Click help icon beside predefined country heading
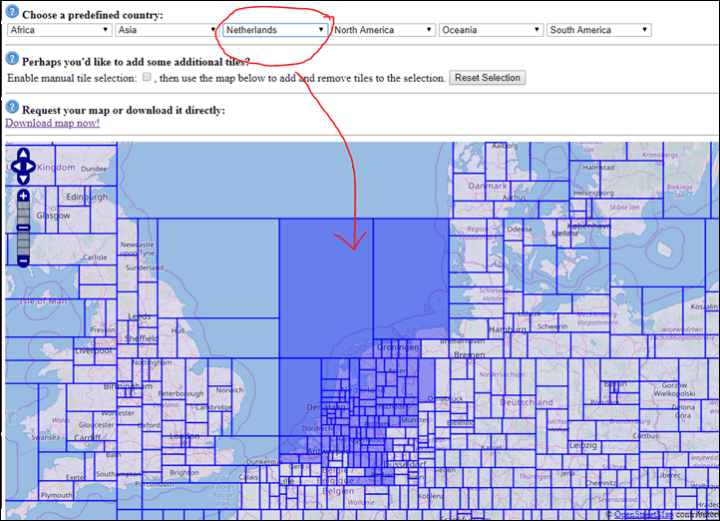Screen dimensions: 720x521 click(x=12, y=12)
